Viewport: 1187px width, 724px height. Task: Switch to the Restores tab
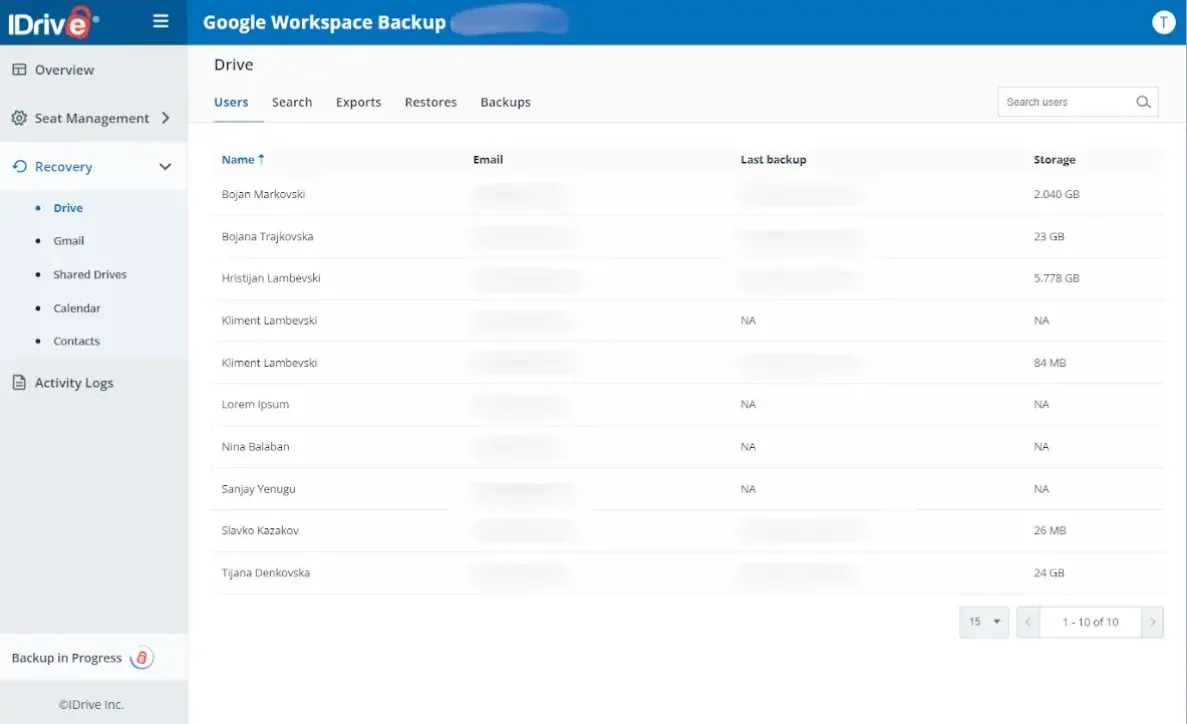[431, 102]
